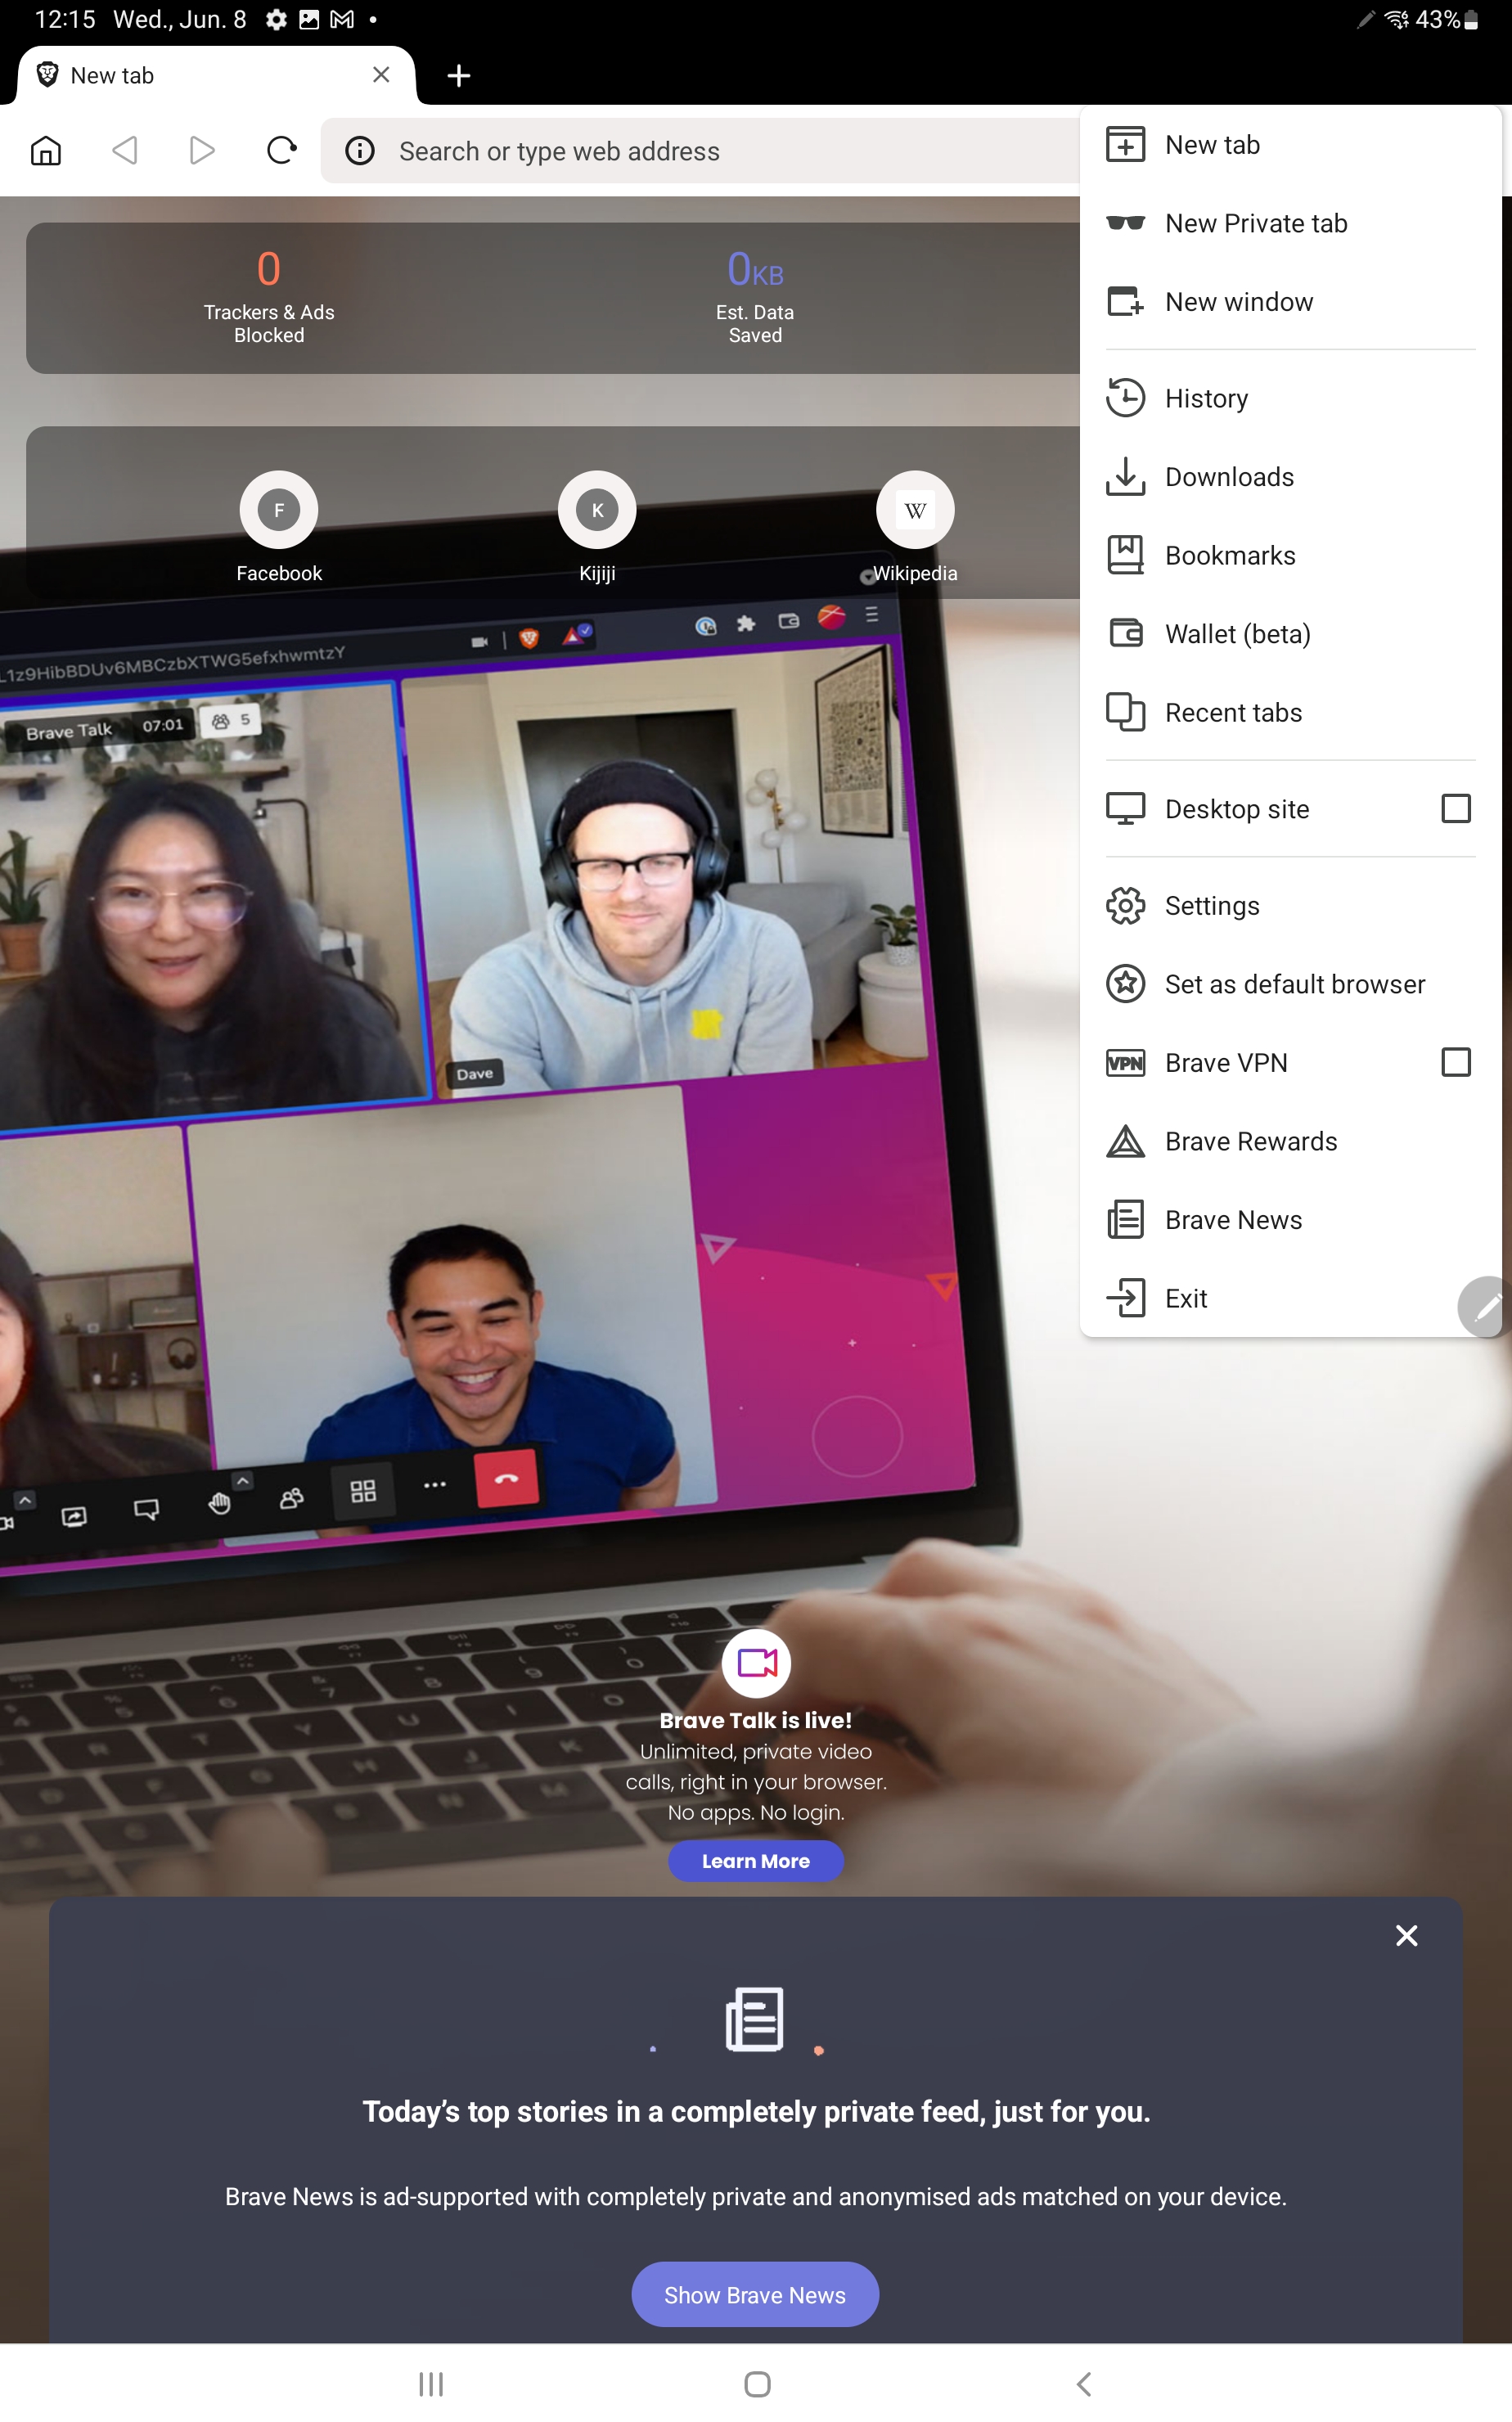Open Brave News from the menu
Screen dimensions: 1512x2422
point(1290,1220)
